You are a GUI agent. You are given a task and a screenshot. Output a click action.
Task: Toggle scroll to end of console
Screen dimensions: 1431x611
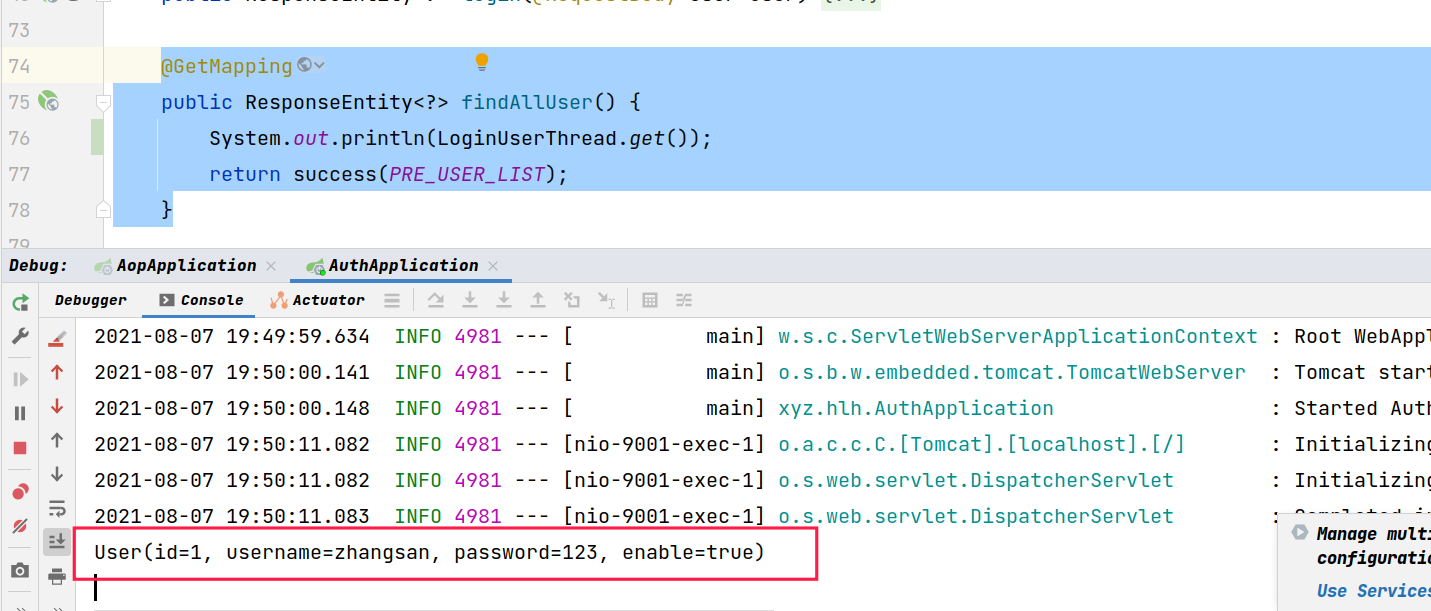pyautogui.click(x=57, y=541)
